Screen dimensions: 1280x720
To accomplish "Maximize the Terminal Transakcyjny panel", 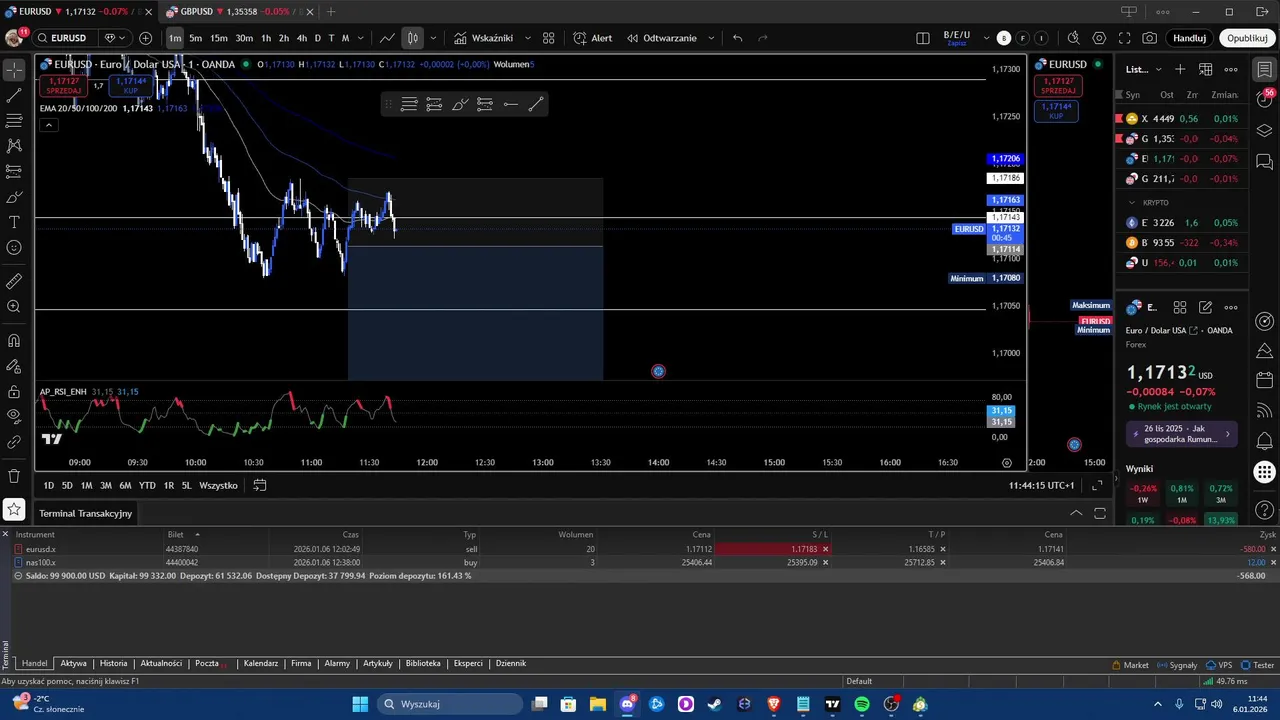I will tap(1100, 513).
